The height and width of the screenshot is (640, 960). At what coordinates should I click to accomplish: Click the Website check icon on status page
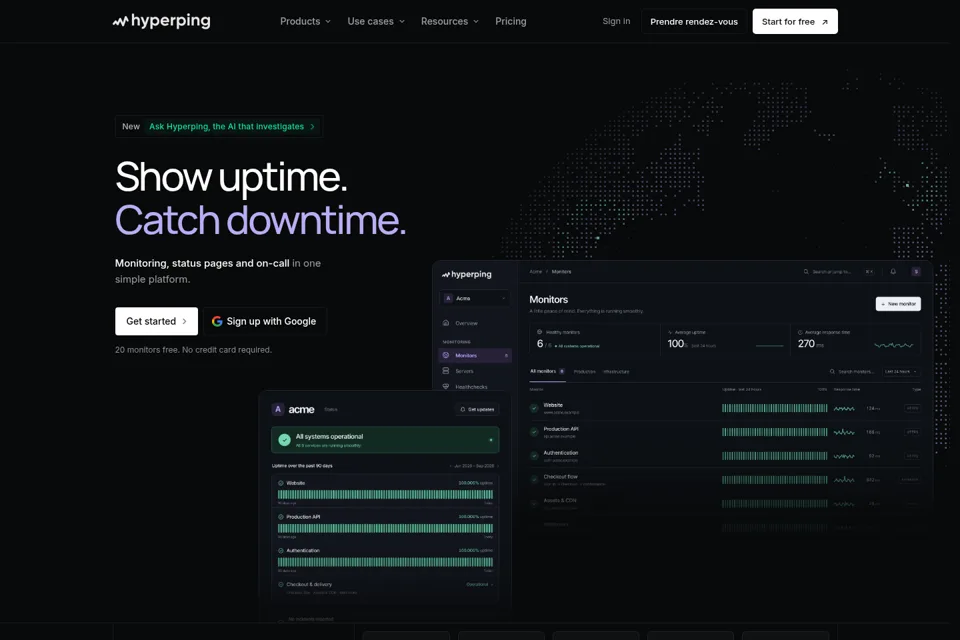coord(281,483)
